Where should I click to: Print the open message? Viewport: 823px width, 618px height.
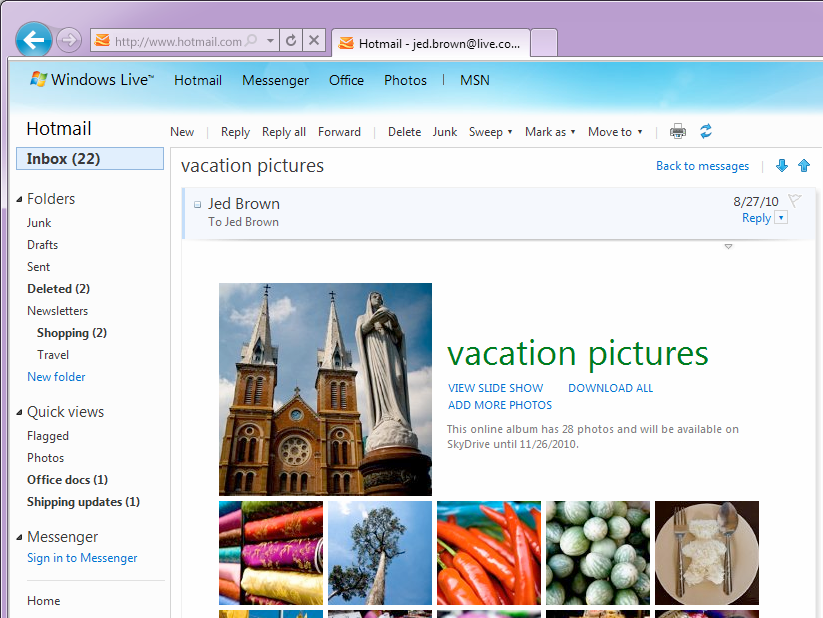pos(678,131)
